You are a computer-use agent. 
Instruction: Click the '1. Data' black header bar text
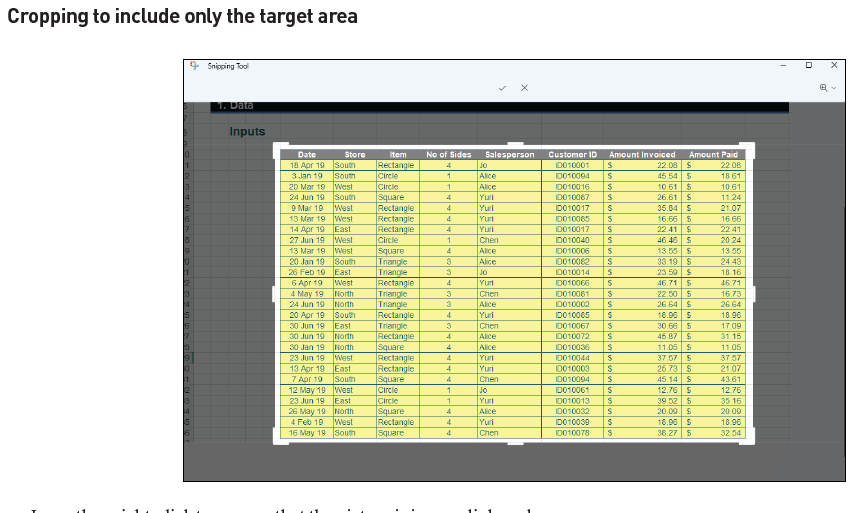[x=235, y=105]
